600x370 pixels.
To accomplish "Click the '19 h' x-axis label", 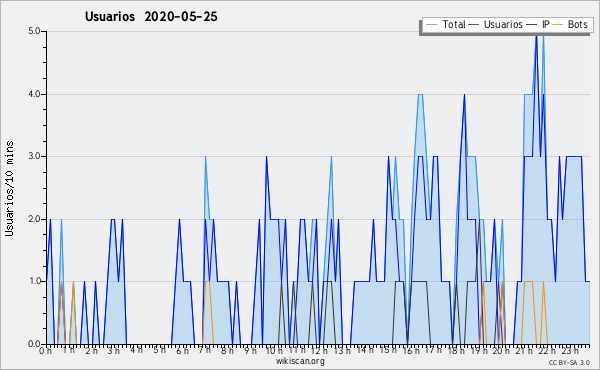I will point(478,351).
